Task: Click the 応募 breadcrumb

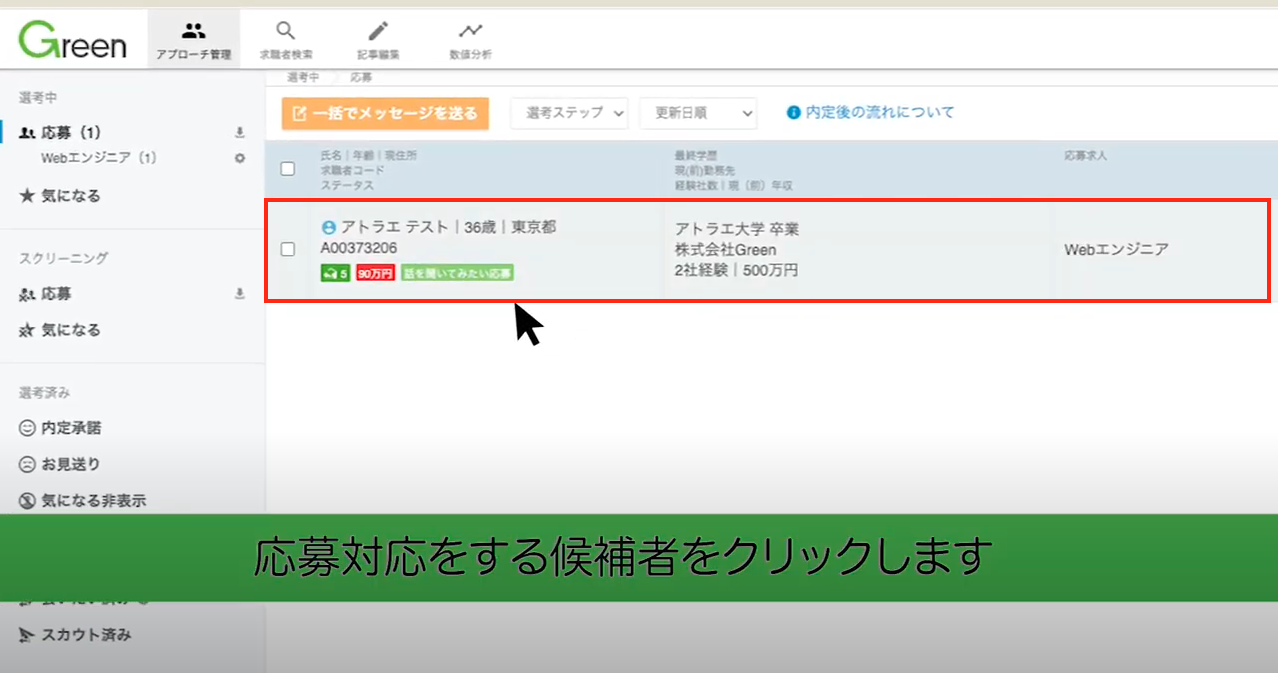Action: pos(361,77)
